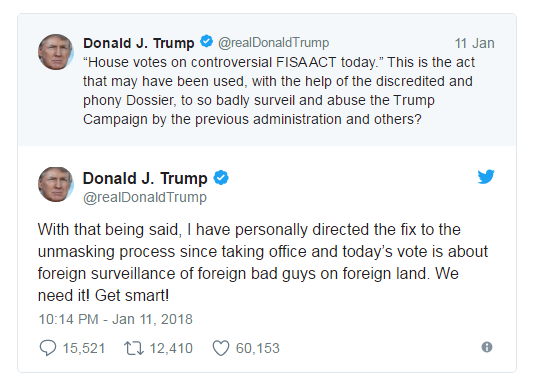Viewport: 534px width, 382px height.
Task: Open the tweet info circle icon
Action: pos(487,347)
